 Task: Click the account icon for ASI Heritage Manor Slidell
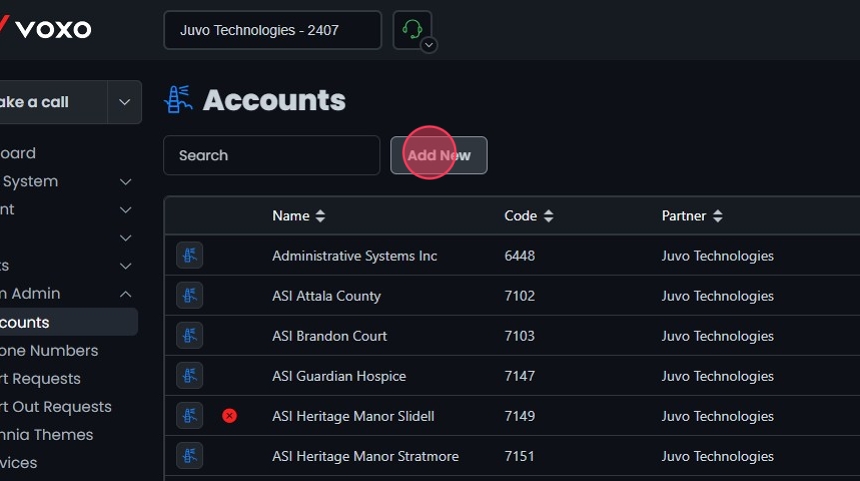tap(190, 416)
